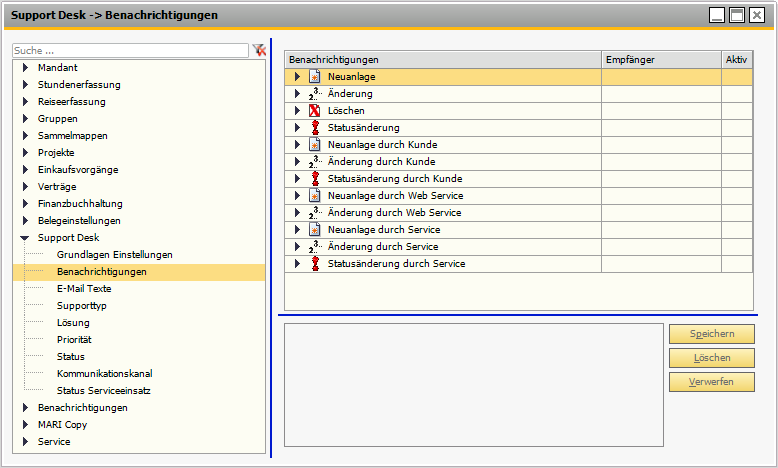Screen dimensions: 778x468
Task: Maximize the Support Desk window
Action: pyautogui.click(x=737, y=15)
